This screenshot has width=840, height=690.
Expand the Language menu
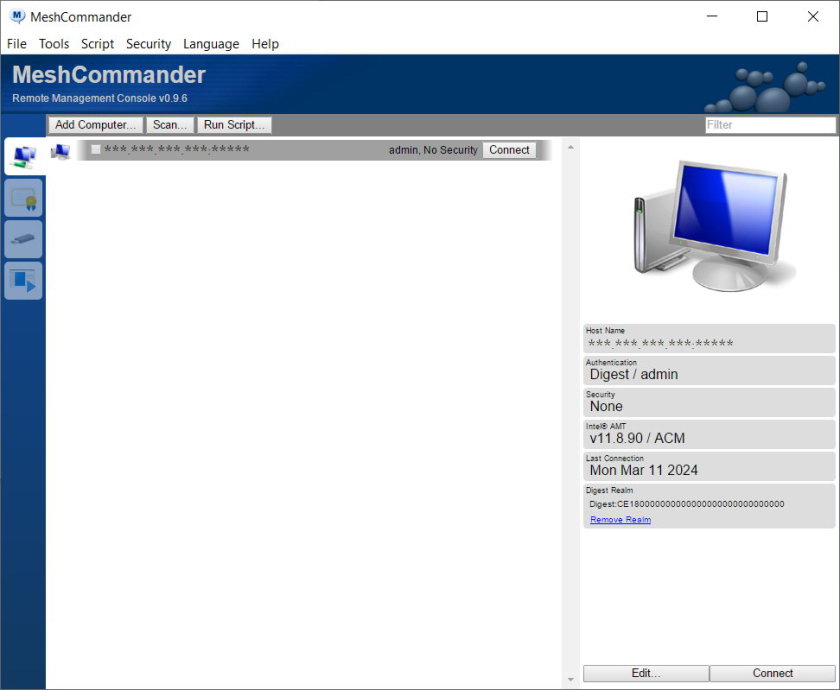pyautogui.click(x=211, y=44)
